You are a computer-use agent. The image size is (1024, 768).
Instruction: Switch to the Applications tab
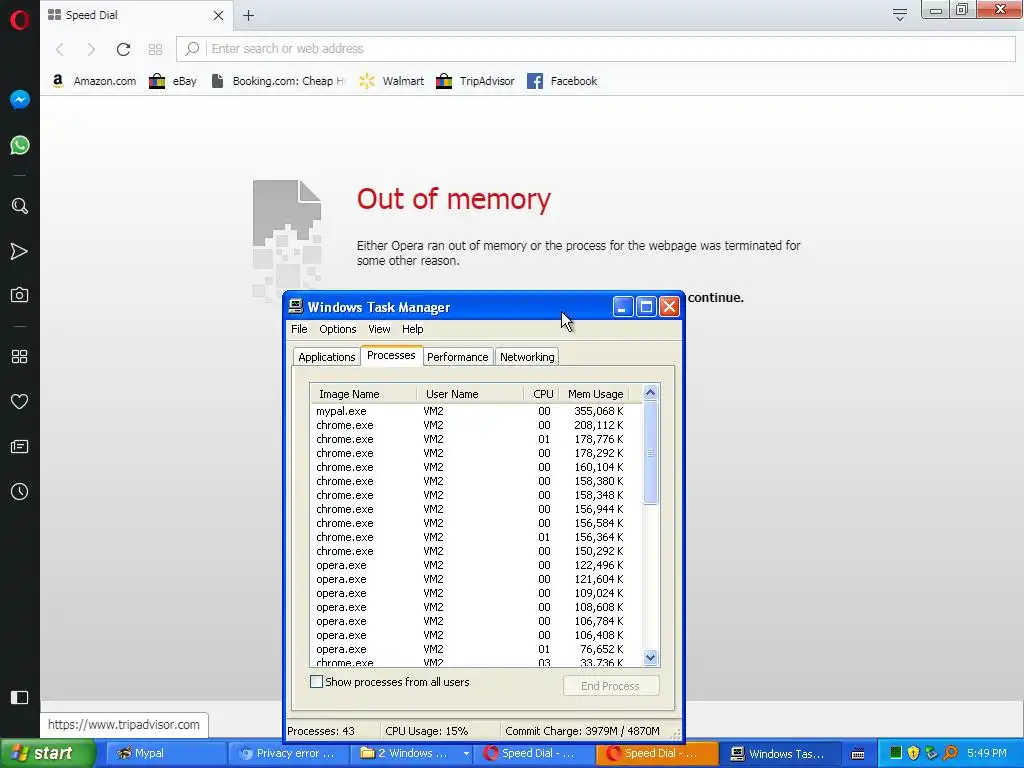click(x=327, y=357)
